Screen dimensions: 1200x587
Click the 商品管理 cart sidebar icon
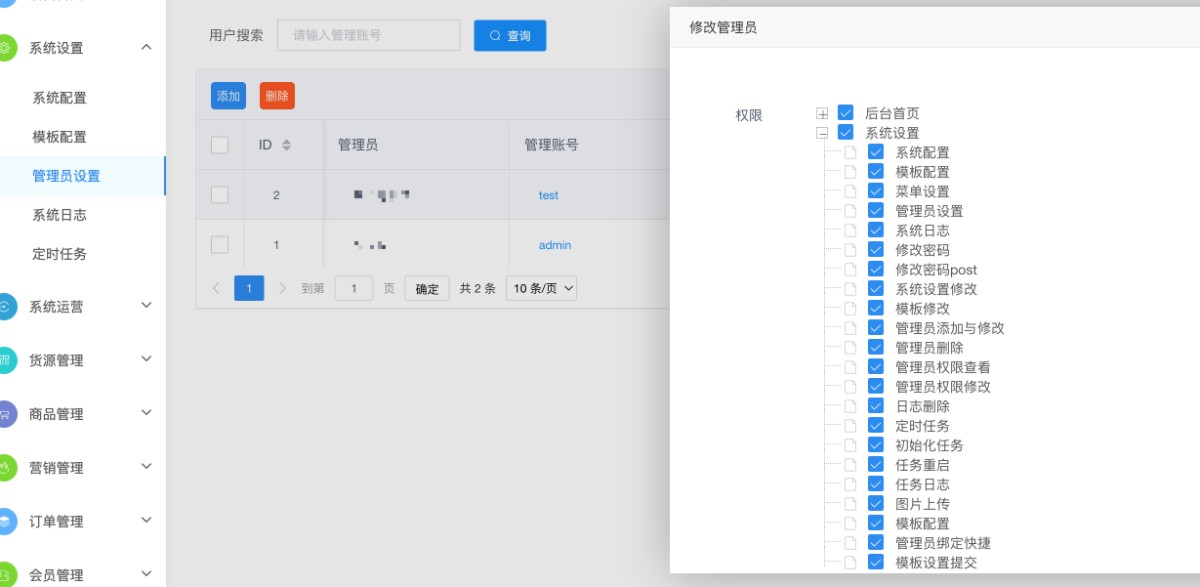pyautogui.click(x=5, y=414)
